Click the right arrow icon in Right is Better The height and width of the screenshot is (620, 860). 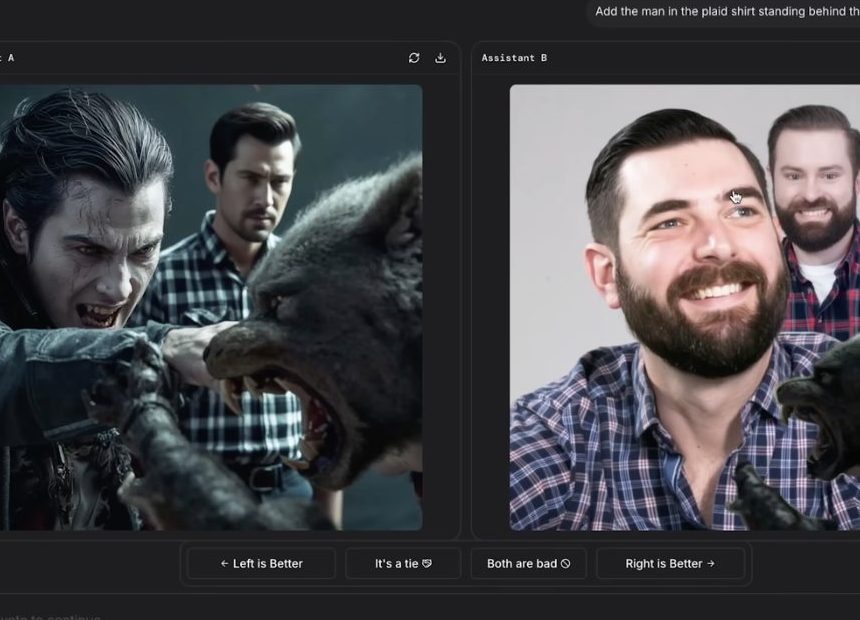[x=711, y=564]
